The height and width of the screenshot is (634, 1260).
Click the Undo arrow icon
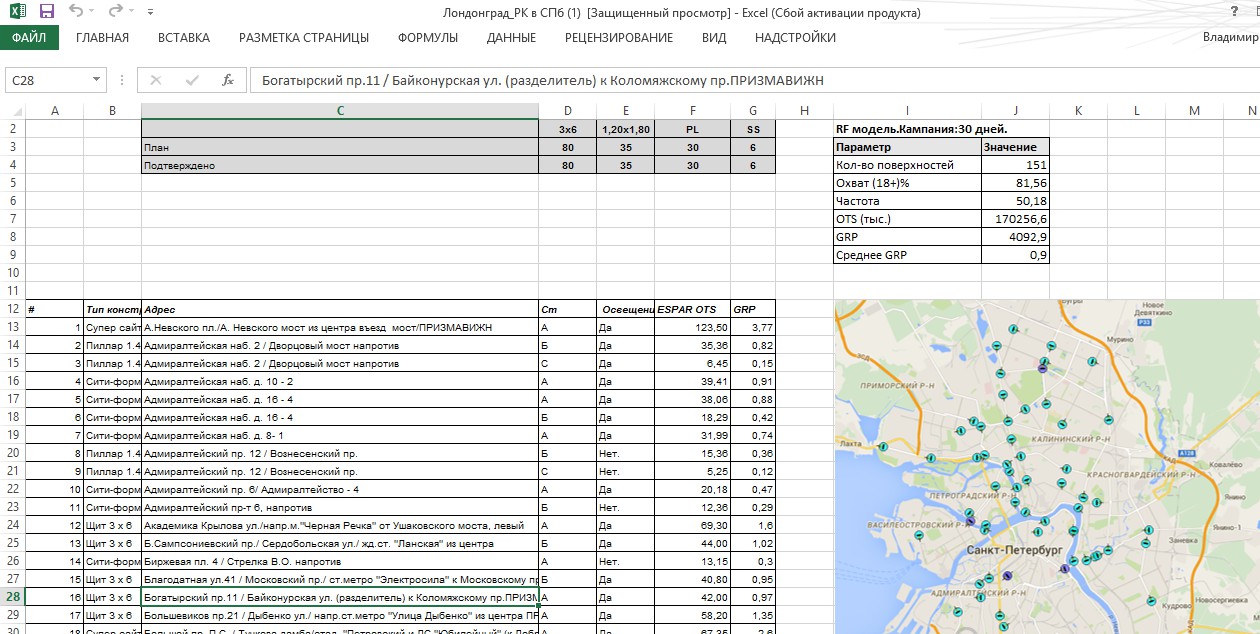pos(77,12)
